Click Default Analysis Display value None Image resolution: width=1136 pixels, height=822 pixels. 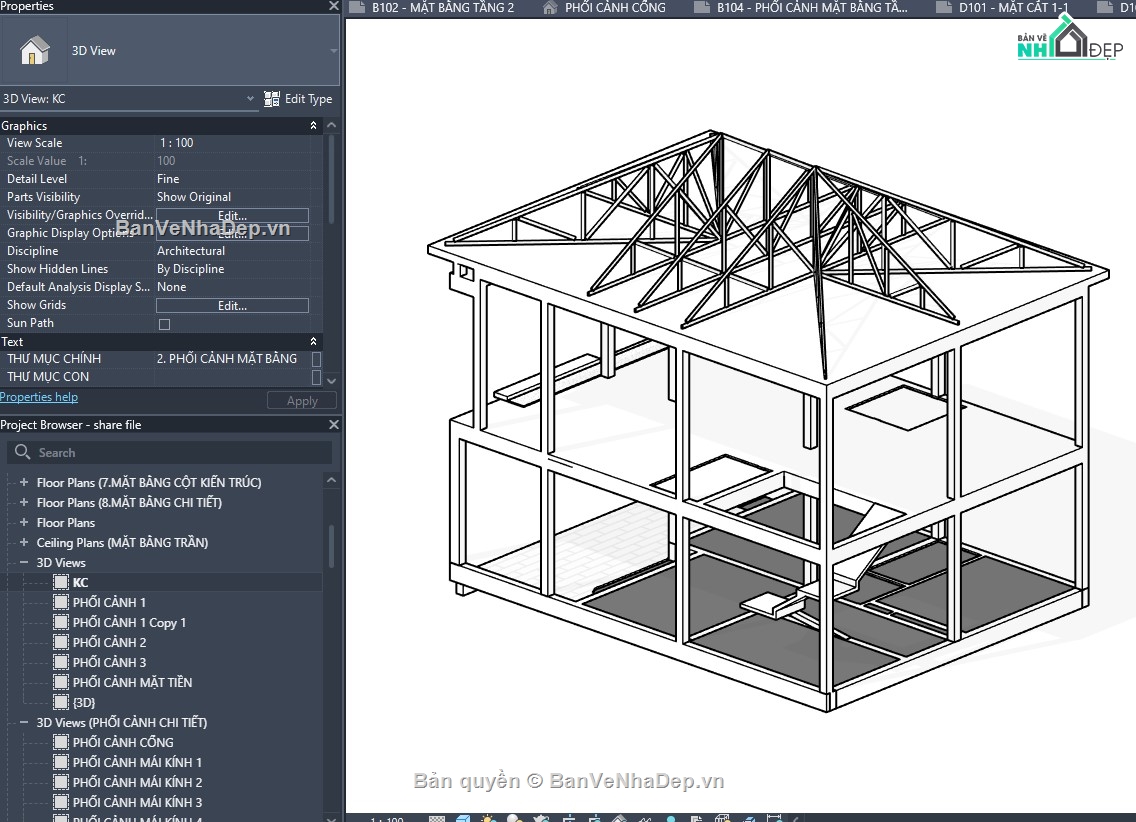pos(172,287)
